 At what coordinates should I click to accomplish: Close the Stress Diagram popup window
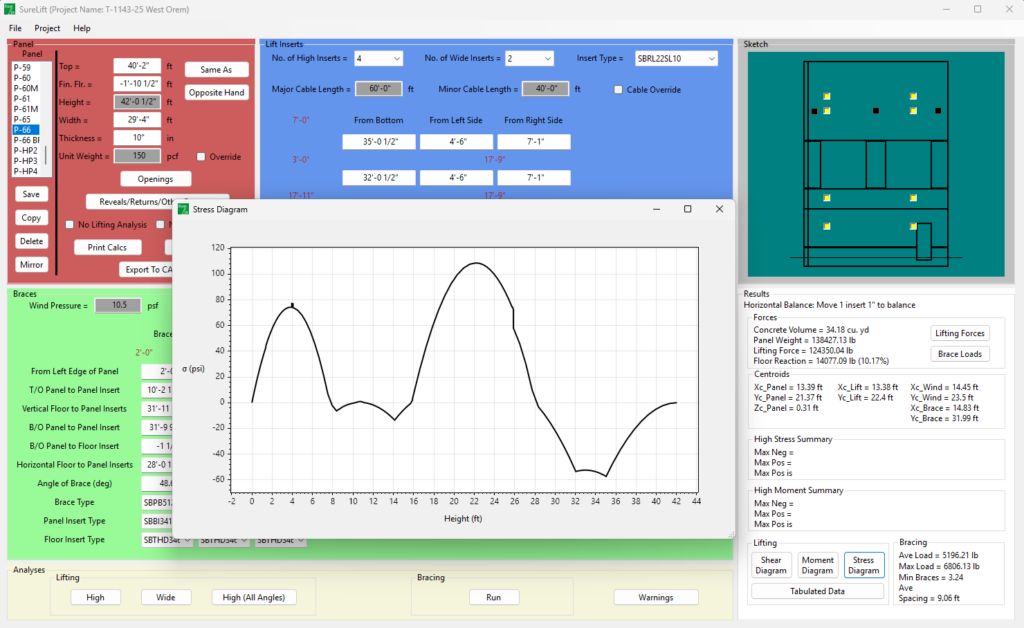click(x=718, y=209)
